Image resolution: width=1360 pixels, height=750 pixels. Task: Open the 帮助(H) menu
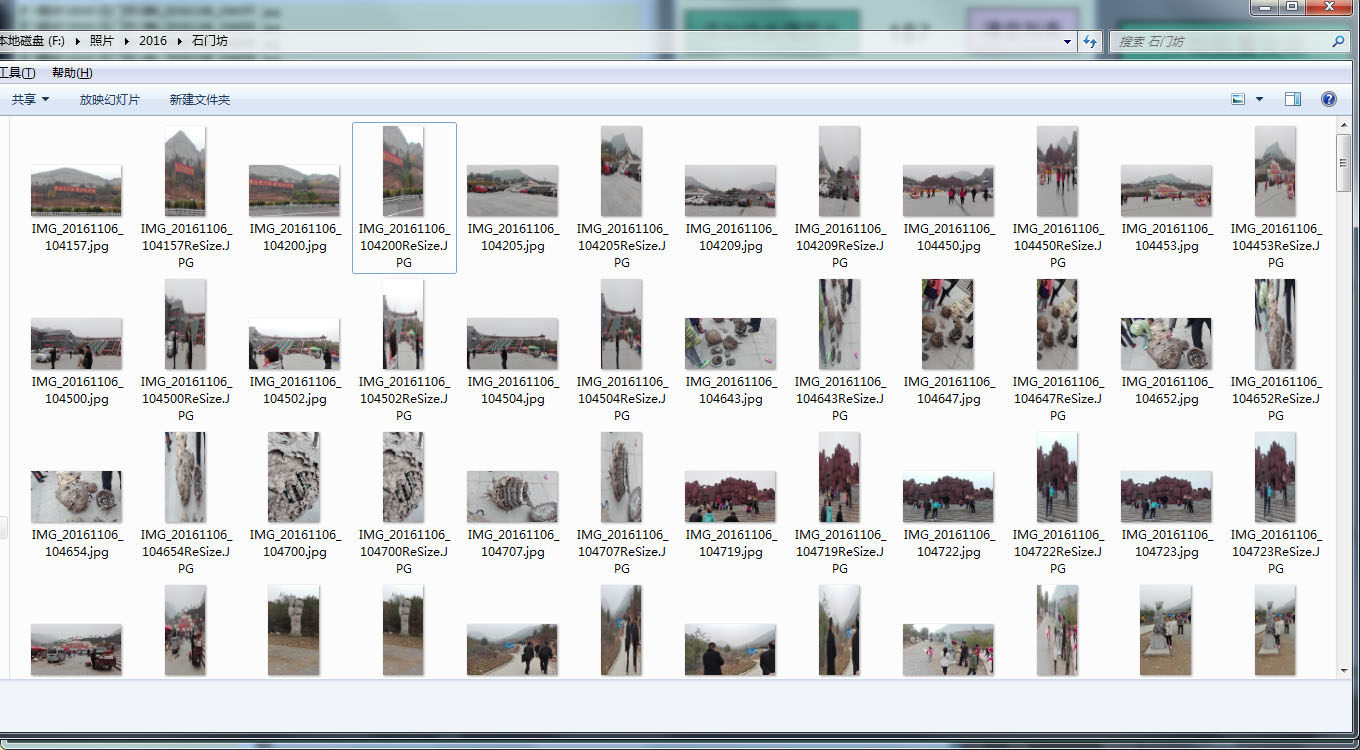click(72, 73)
